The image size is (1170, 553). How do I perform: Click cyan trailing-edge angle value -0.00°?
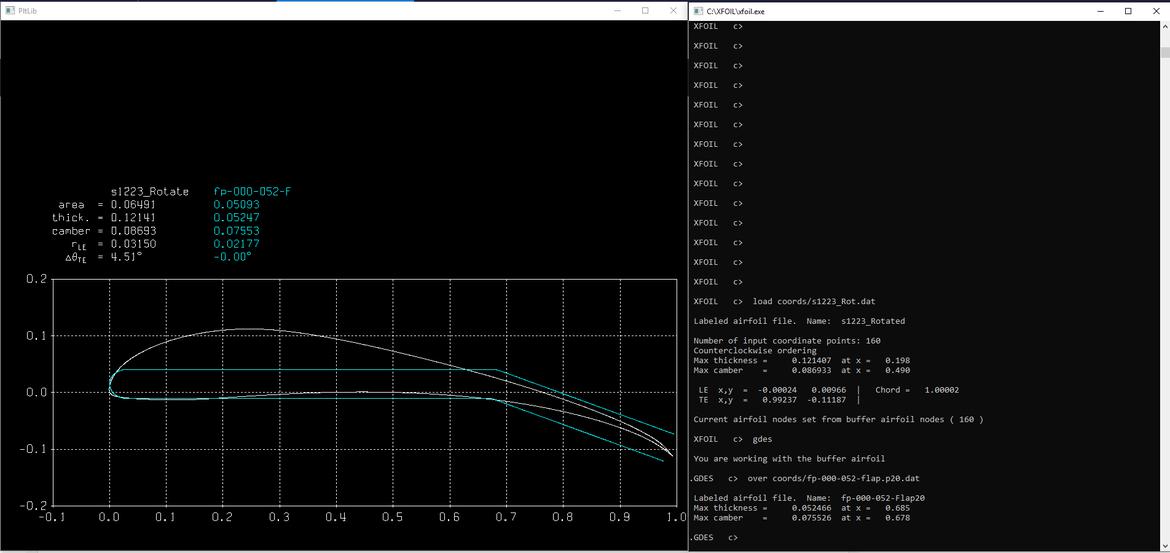[x=232, y=257]
